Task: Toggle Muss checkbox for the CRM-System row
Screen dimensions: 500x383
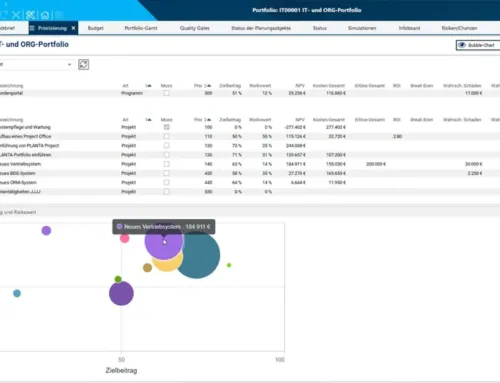Action: coord(166,182)
